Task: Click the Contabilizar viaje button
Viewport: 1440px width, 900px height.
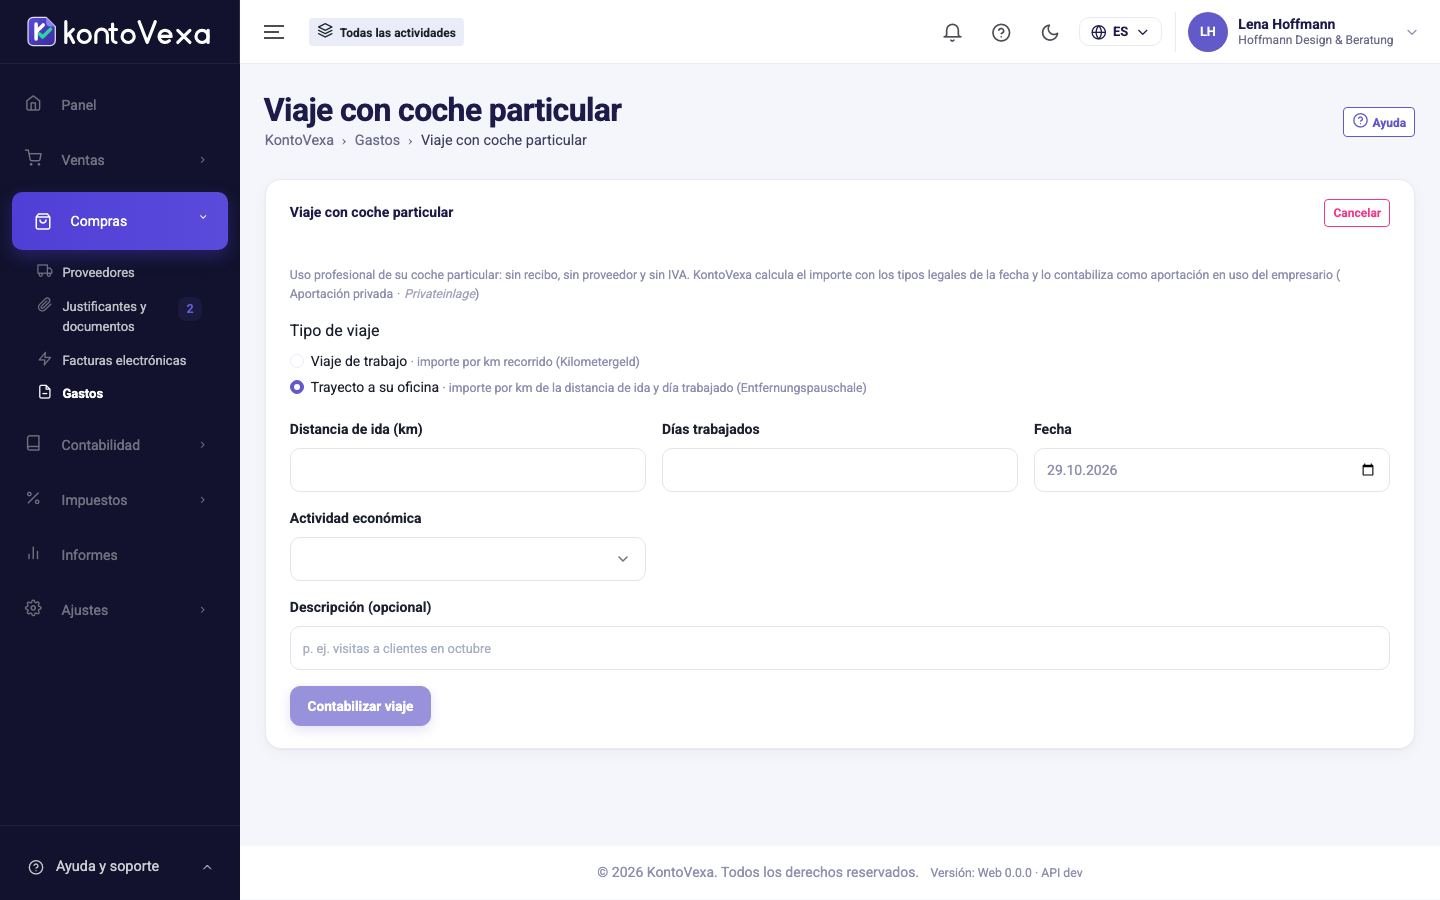Action: [360, 706]
